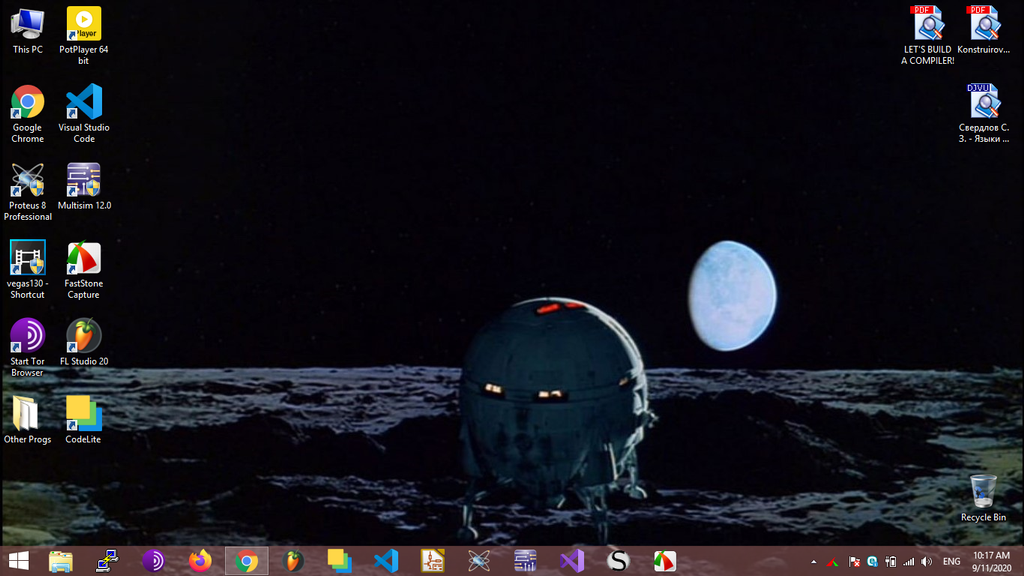
Task: Open File Explorer from the taskbar
Action: (x=61, y=561)
